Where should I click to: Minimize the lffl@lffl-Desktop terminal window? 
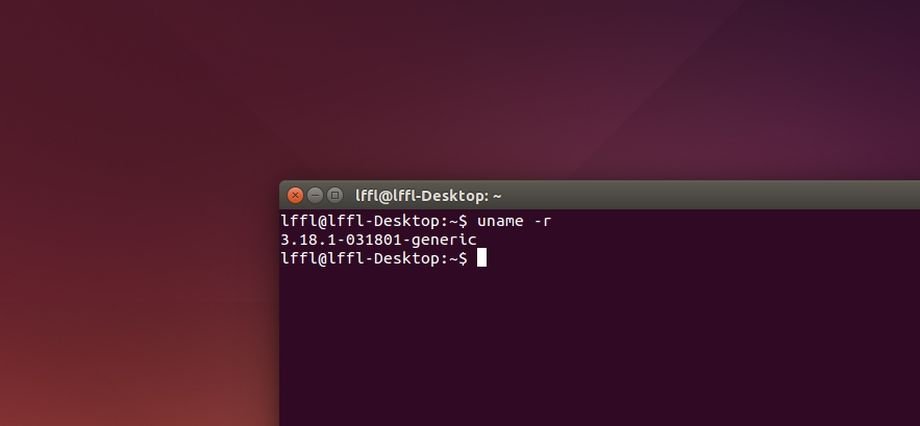click(x=315, y=195)
